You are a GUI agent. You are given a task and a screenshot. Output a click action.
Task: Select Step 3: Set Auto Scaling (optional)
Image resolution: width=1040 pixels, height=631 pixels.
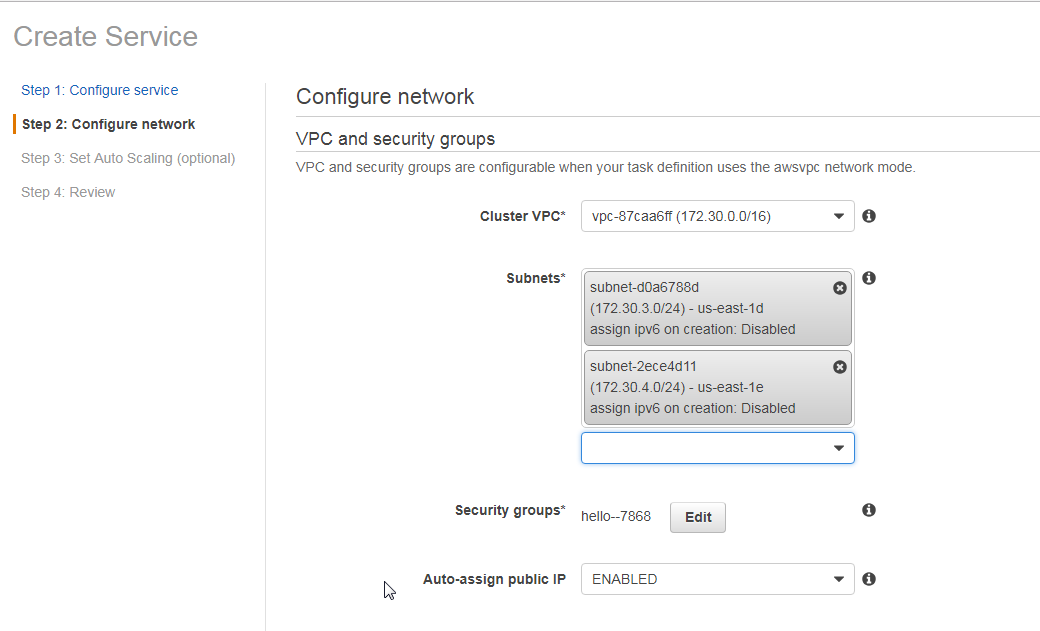click(128, 158)
